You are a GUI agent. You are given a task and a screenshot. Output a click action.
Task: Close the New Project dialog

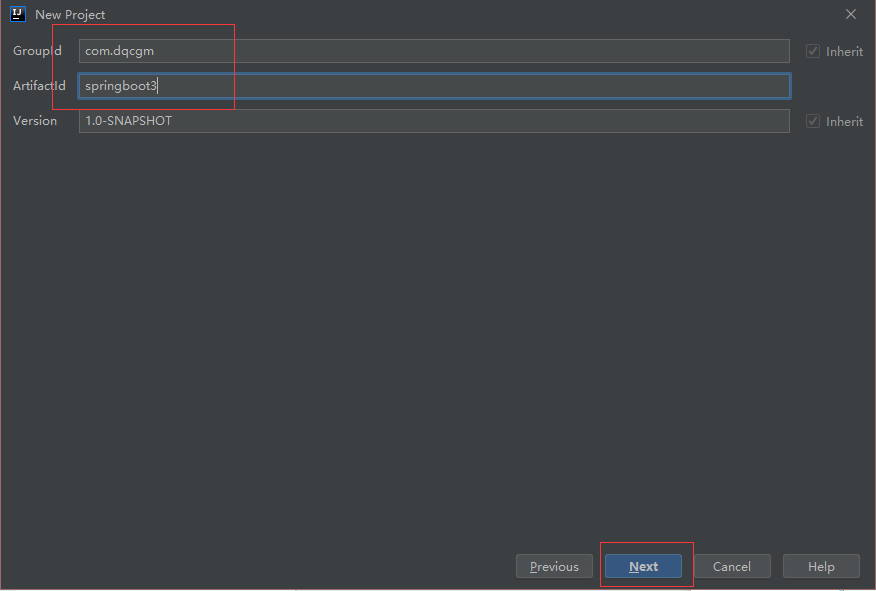(850, 14)
